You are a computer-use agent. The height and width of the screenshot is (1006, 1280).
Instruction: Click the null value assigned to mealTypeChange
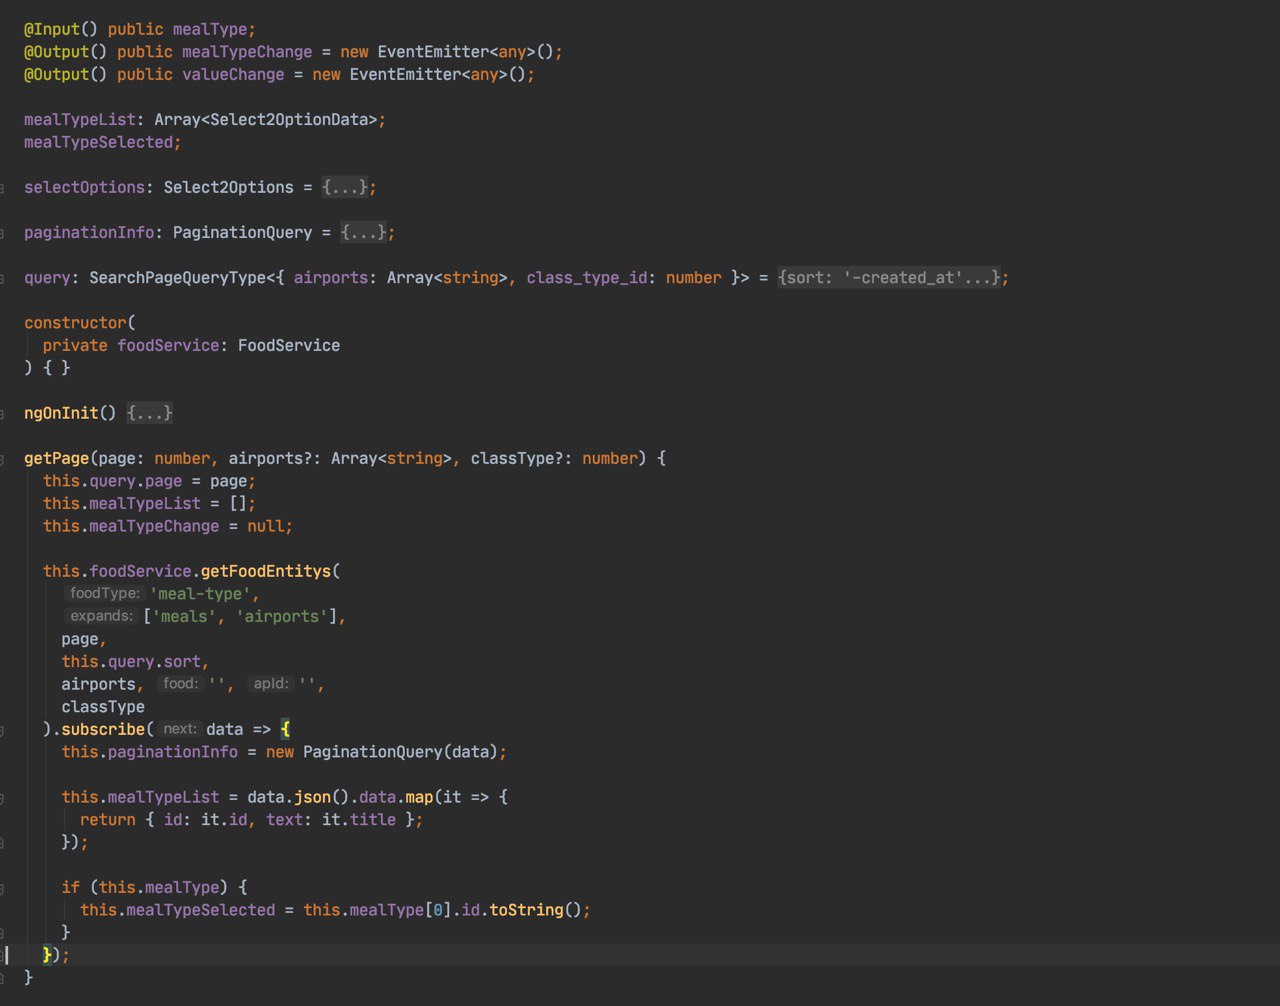(x=266, y=526)
